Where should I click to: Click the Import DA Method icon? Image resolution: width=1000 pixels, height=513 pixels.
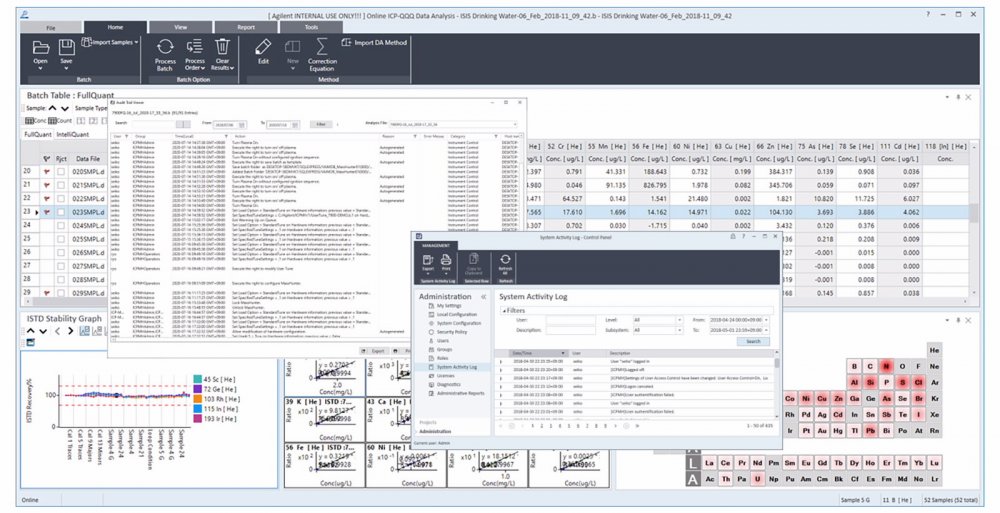point(346,42)
